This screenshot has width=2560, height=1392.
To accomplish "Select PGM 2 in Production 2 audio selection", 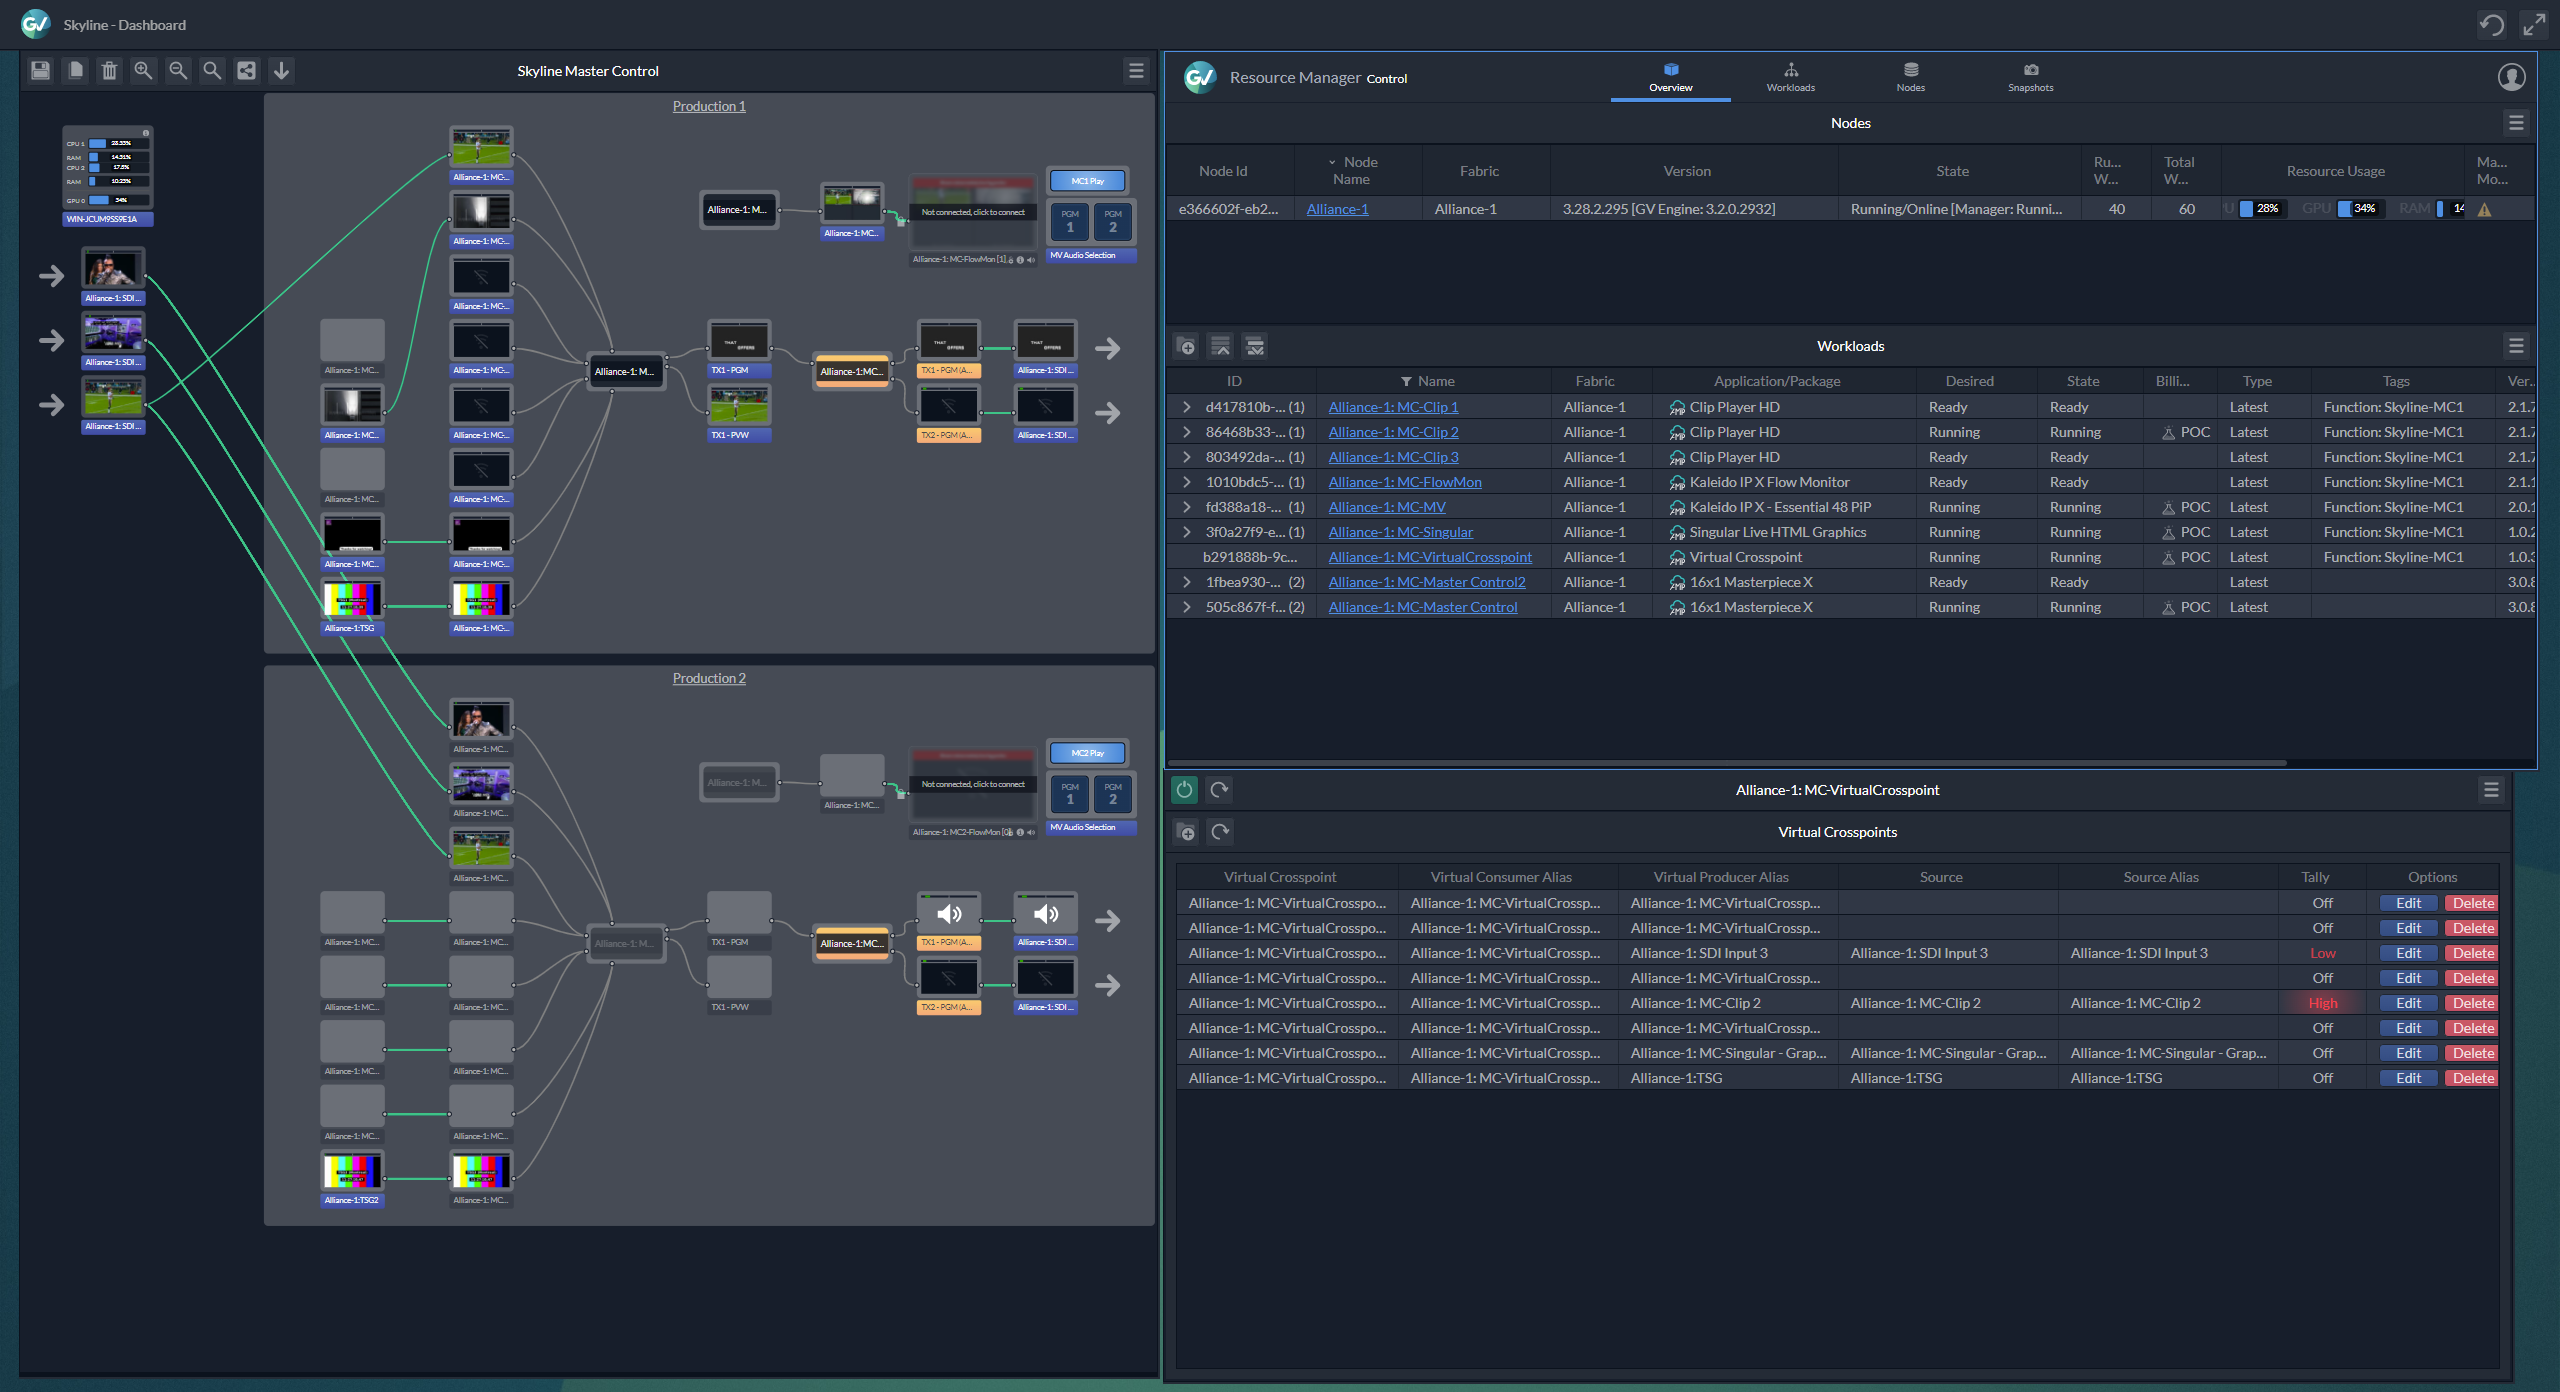I will (1113, 793).
